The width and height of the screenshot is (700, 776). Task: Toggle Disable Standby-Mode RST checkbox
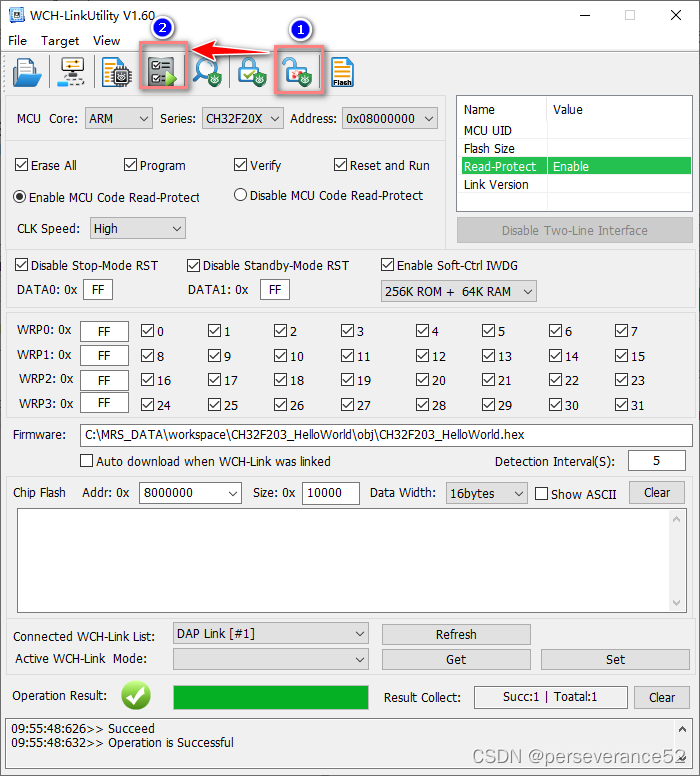pos(193,265)
